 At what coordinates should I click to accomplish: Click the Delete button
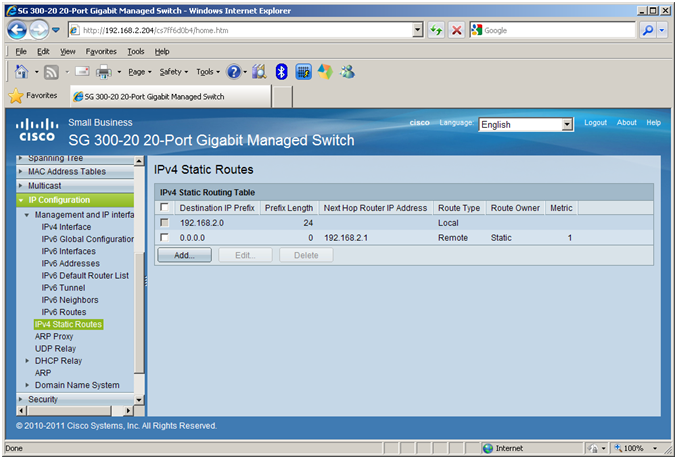coord(306,255)
